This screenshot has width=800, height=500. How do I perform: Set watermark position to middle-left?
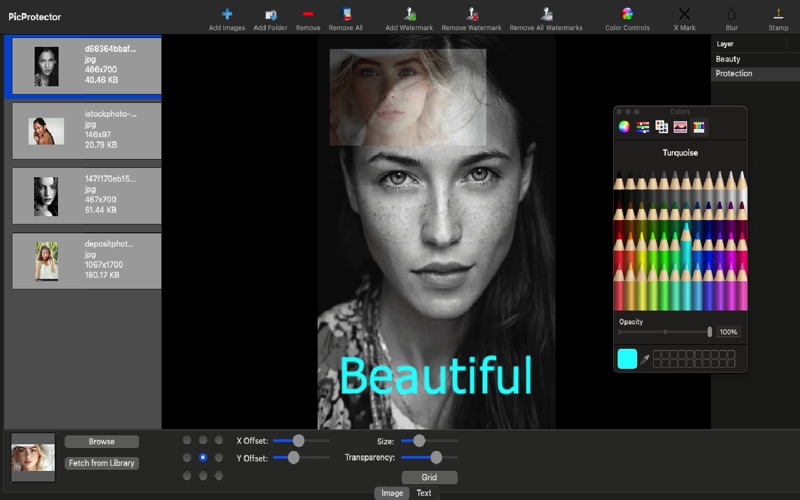coord(187,458)
